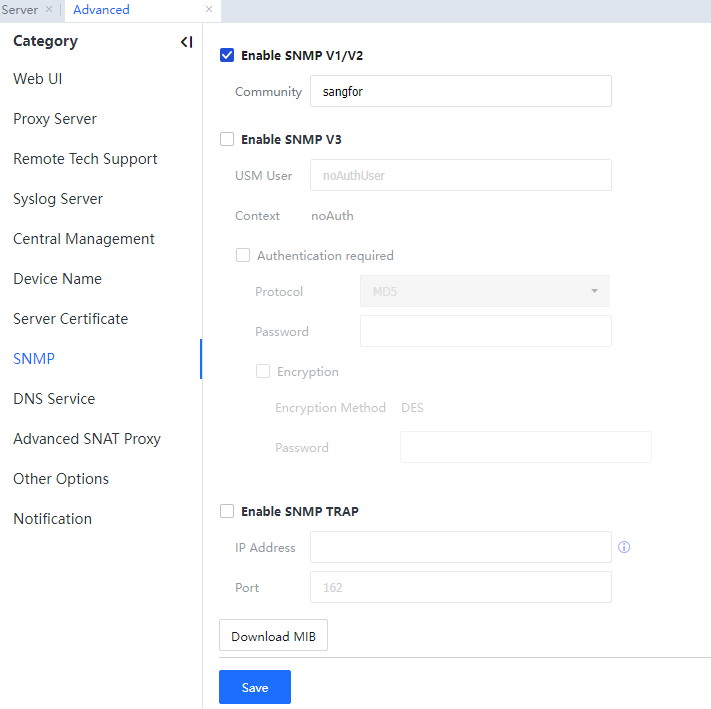Select DNS Service category
Image resolution: width=711 pixels, height=709 pixels.
[54, 399]
